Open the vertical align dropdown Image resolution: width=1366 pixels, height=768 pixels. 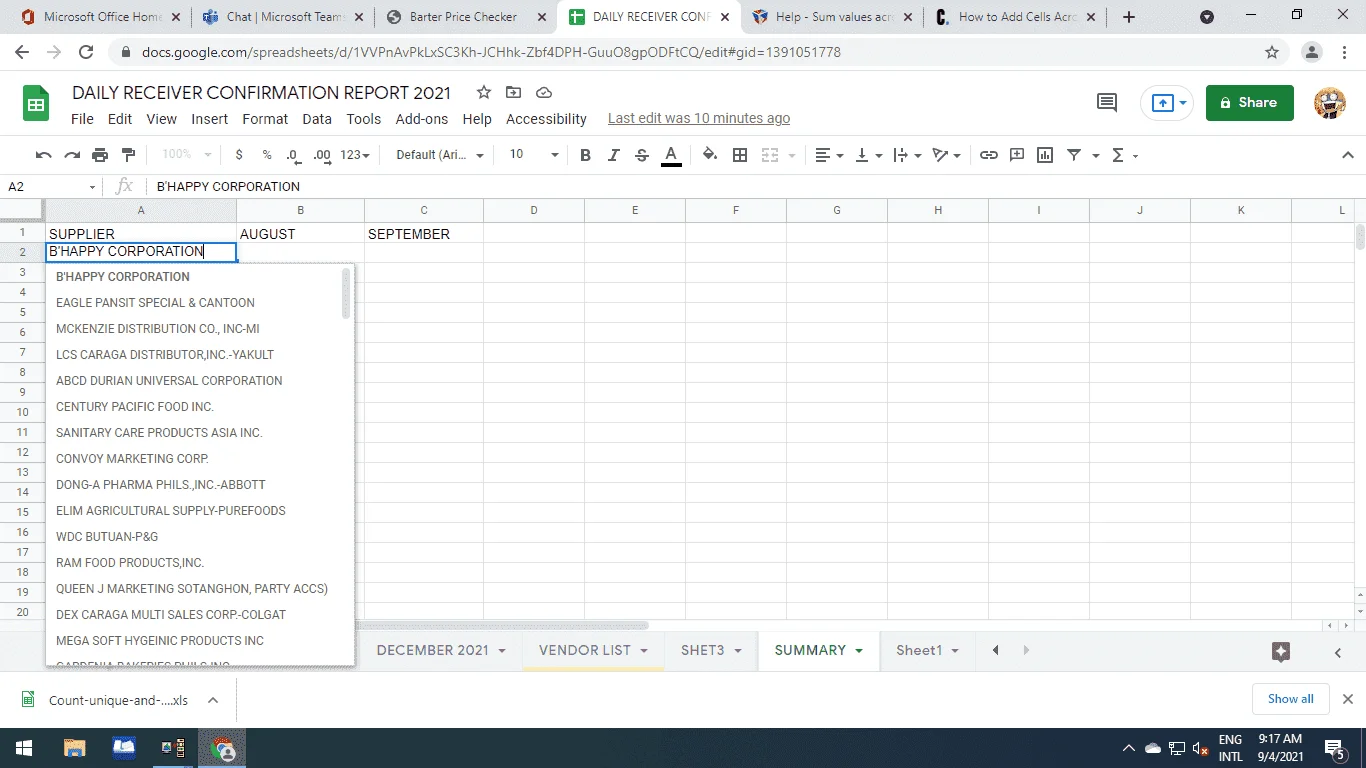870,155
